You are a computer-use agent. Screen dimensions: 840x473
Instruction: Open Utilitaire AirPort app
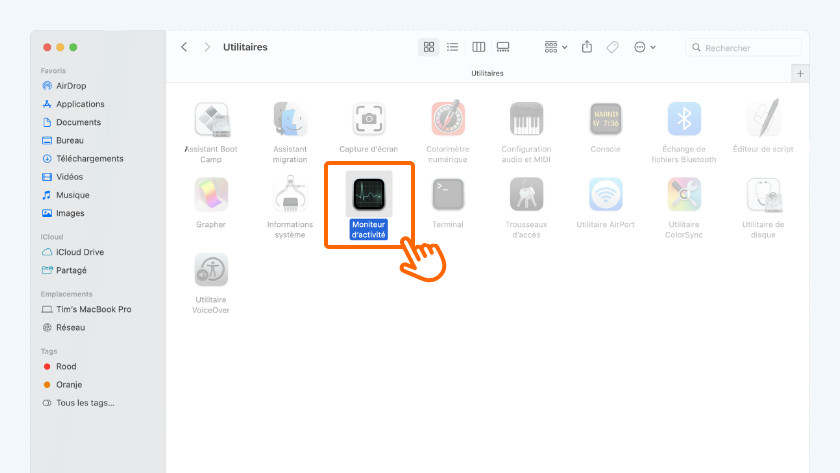(x=605, y=194)
